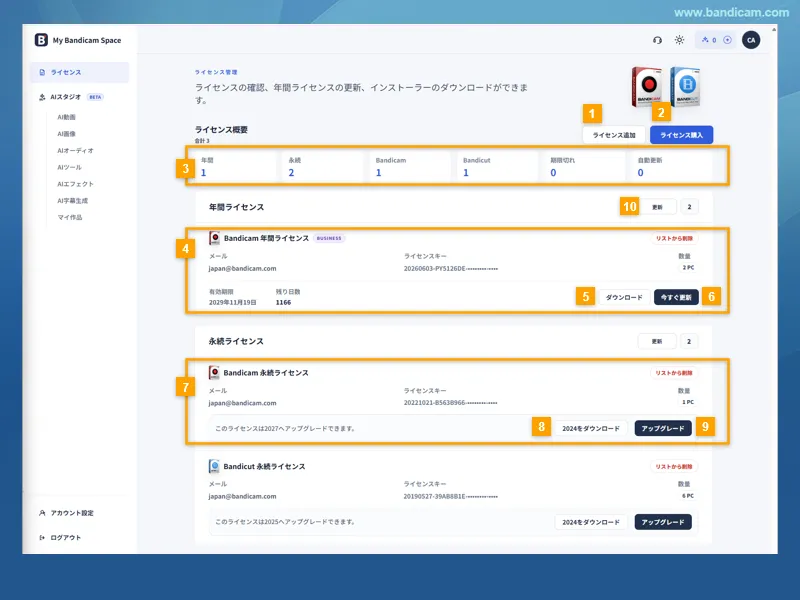Select the 年間 summary card
The height and width of the screenshot is (600, 800).
point(237,166)
